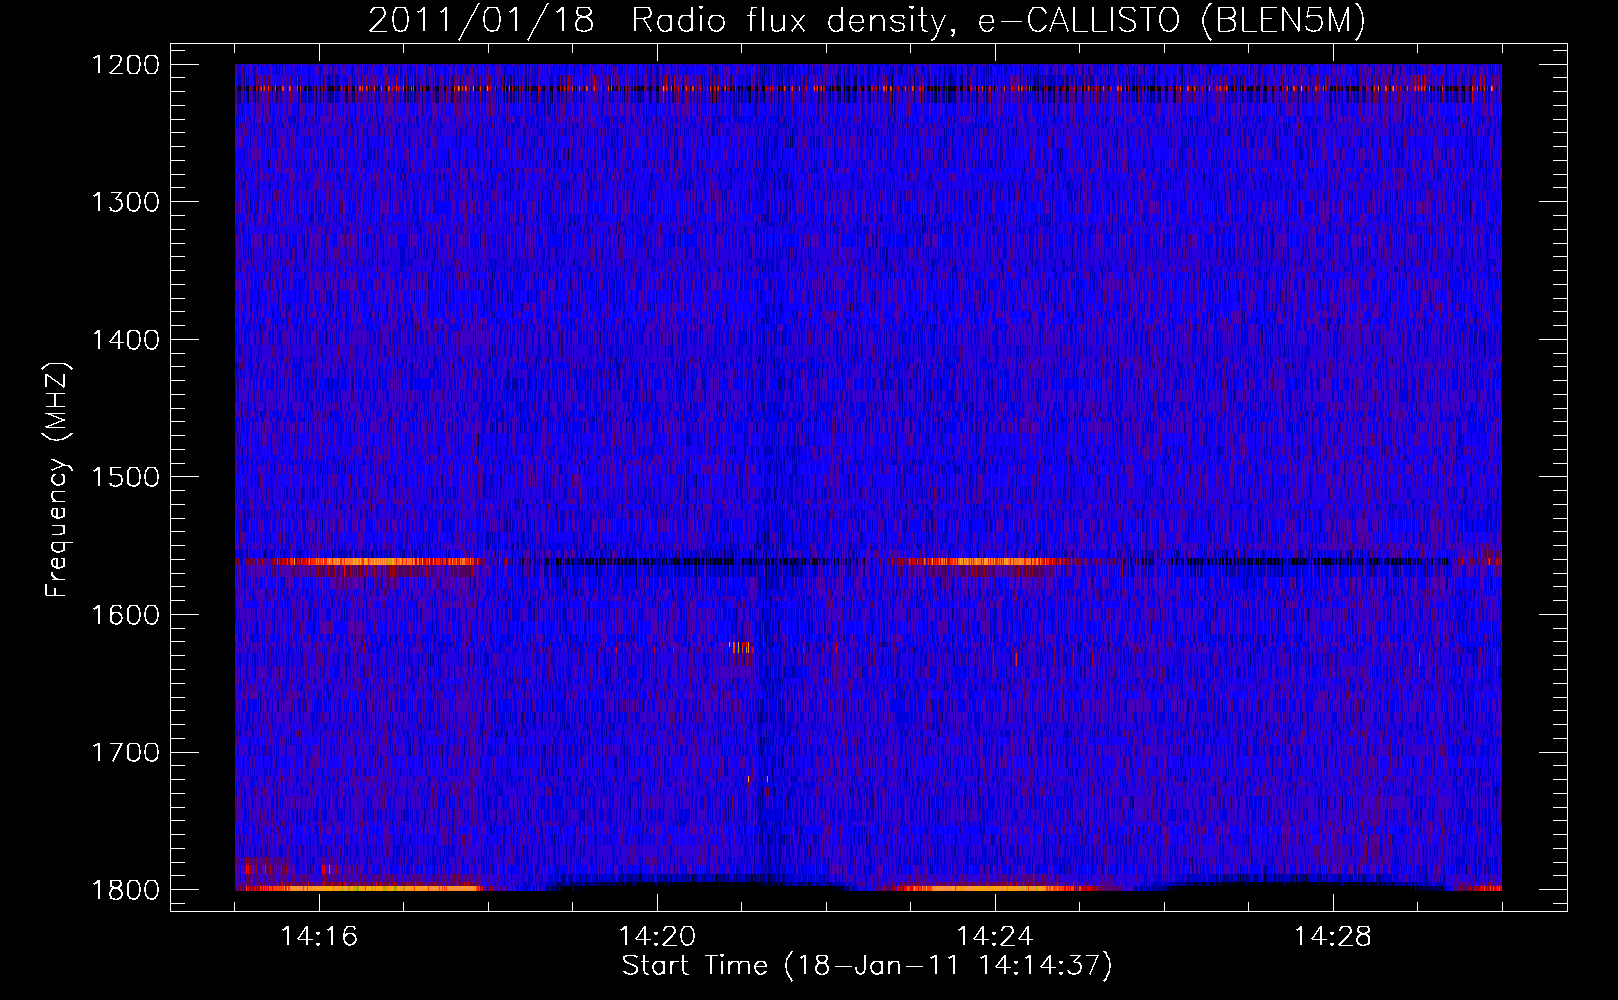The height and width of the screenshot is (1000, 1618).
Task: Click the 'Frequency (MHZ)' axis label
Action: coord(57,480)
